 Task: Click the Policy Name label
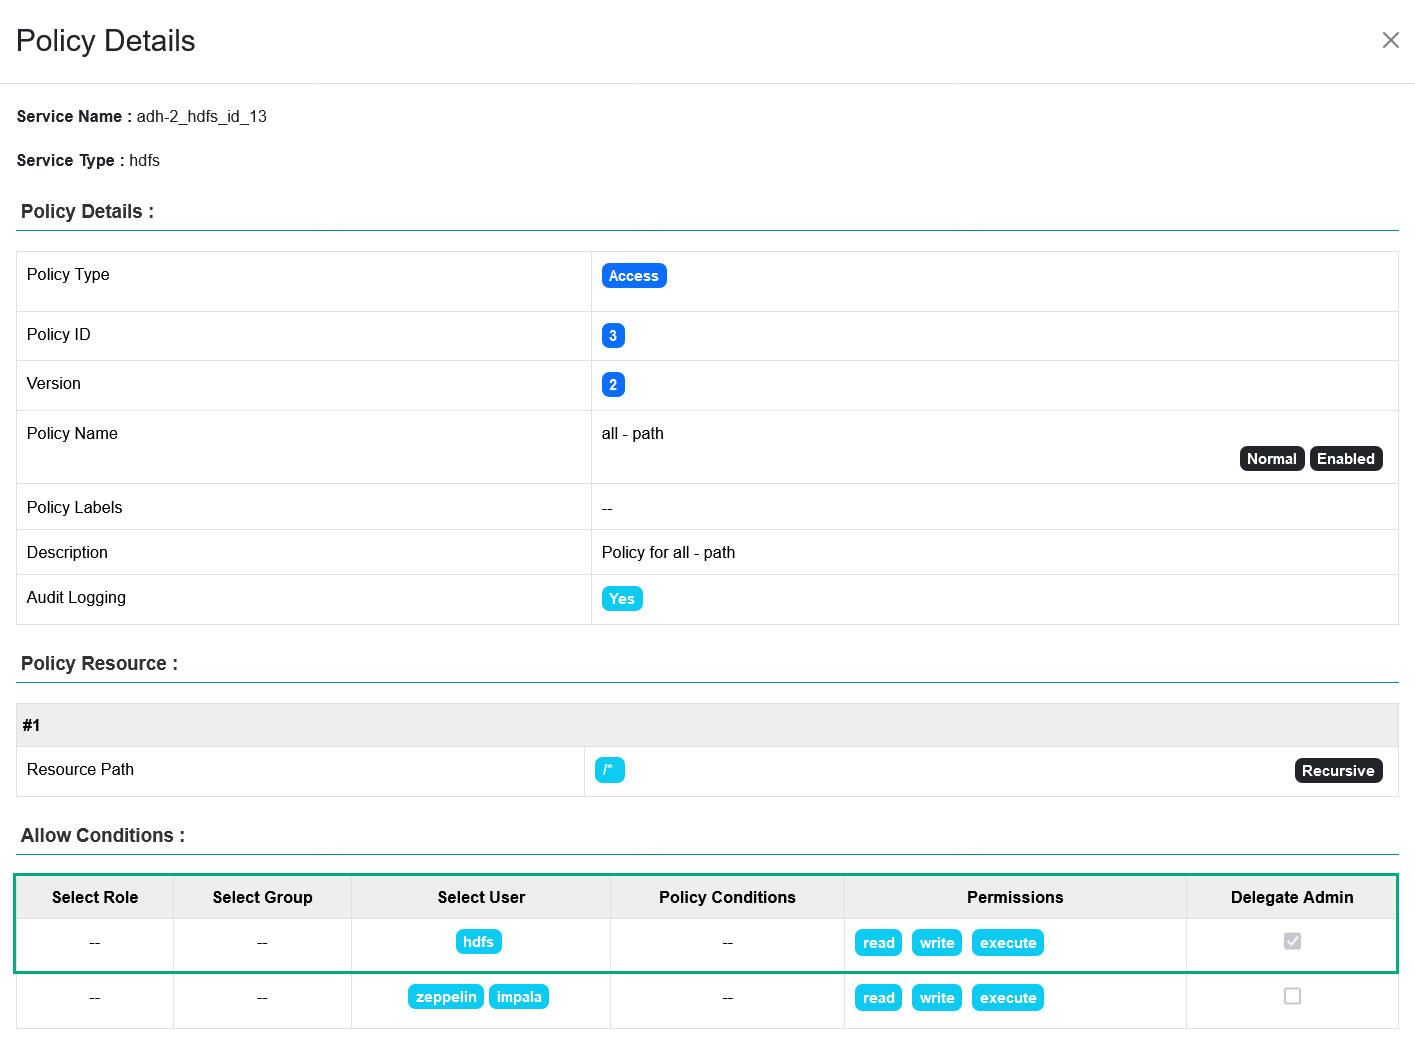[72, 434]
